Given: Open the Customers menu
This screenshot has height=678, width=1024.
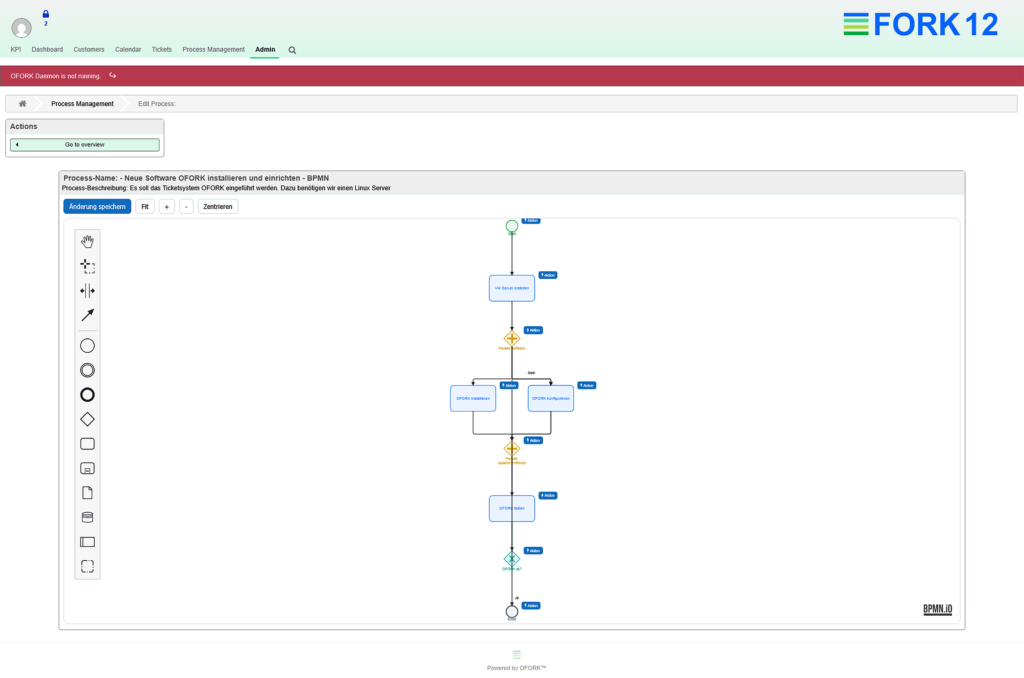Looking at the screenshot, I should (x=89, y=50).
